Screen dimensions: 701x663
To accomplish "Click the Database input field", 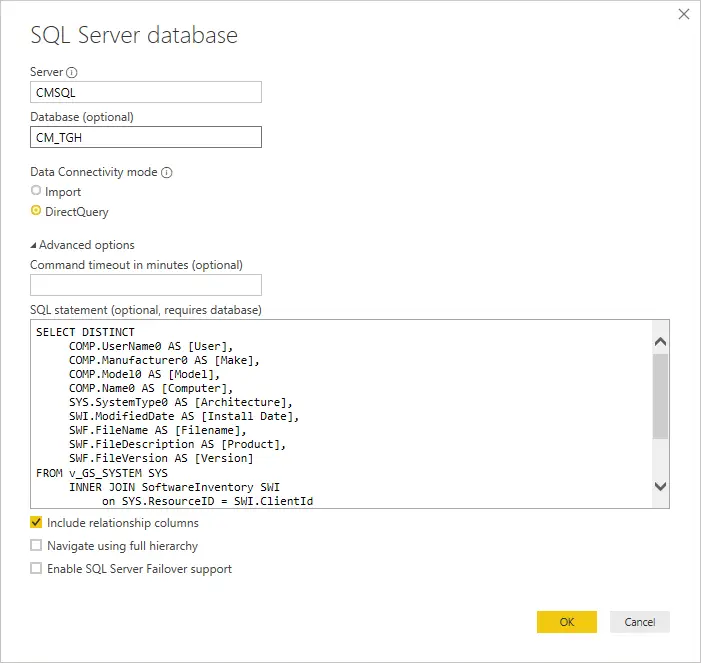I will pos(146,137).
